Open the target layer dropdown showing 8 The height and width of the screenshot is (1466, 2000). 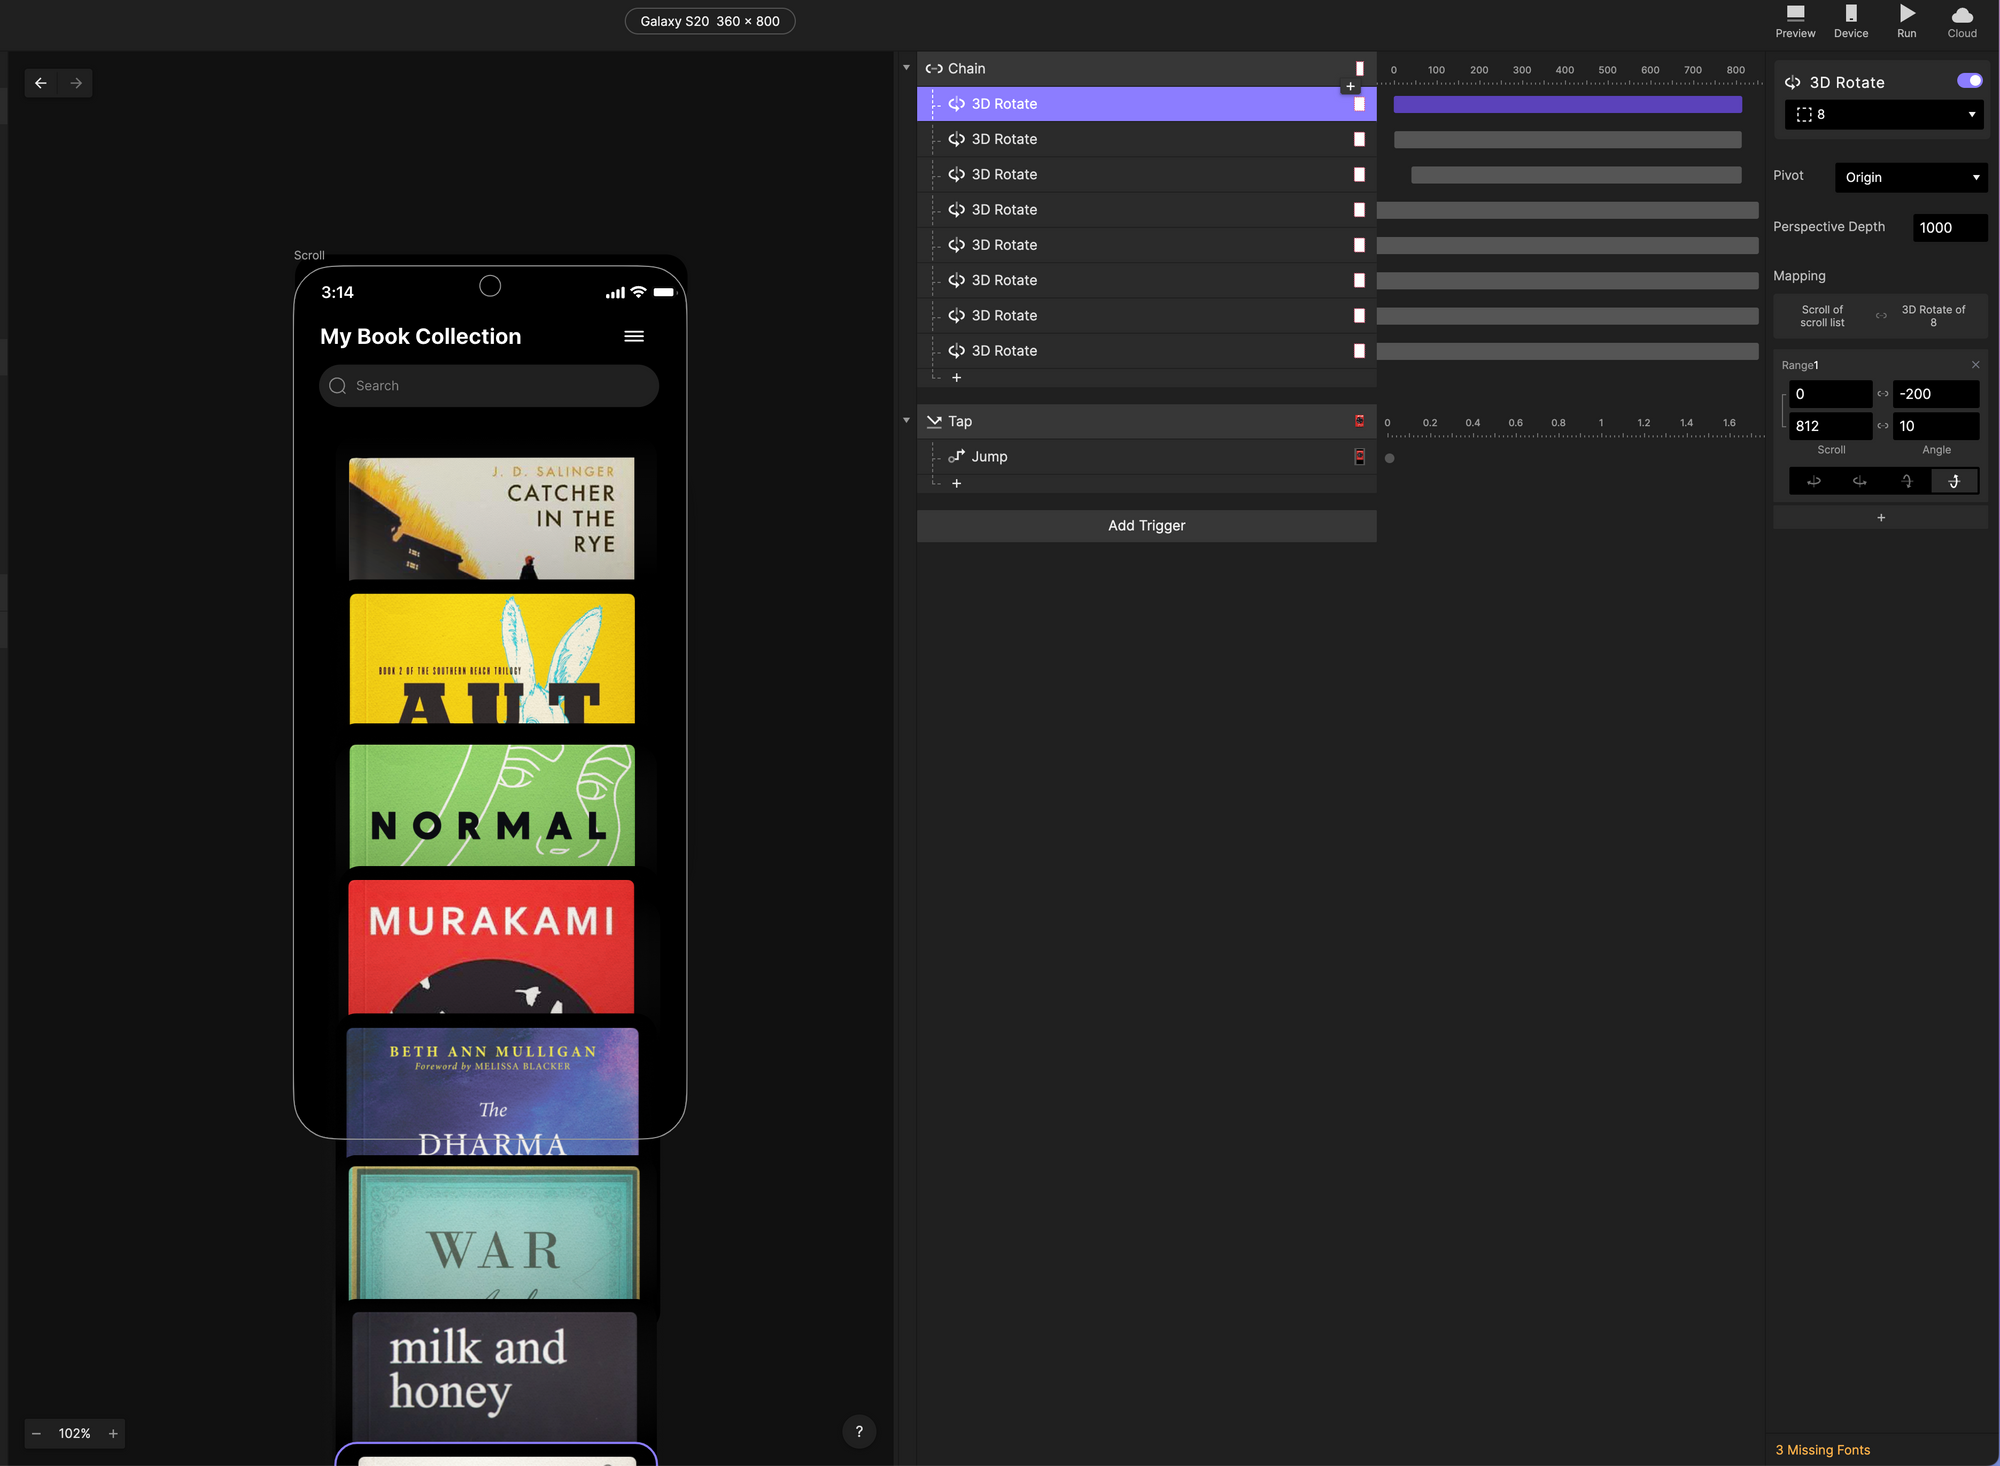click(1885, 115)
